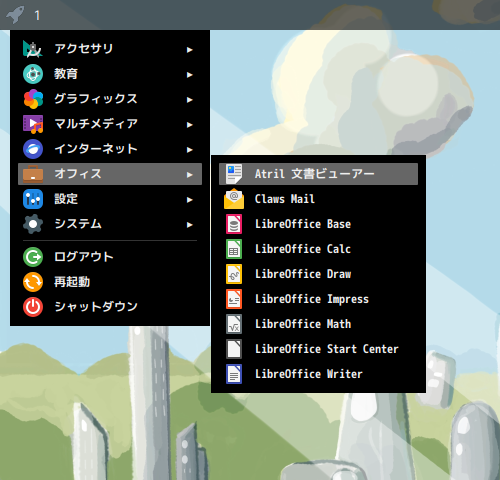Launch Atril 文書ビューアー
The height and width of the screenshot is (480, 500).
pos(318,174)
